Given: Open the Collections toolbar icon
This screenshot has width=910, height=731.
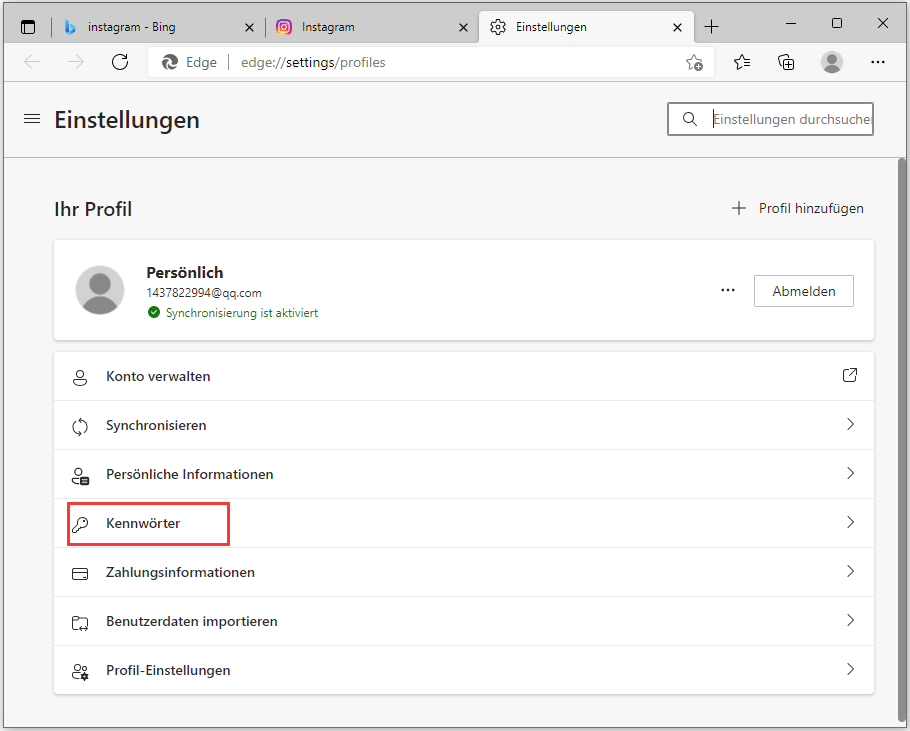Looking at the screenshot, I should point(787,62).
